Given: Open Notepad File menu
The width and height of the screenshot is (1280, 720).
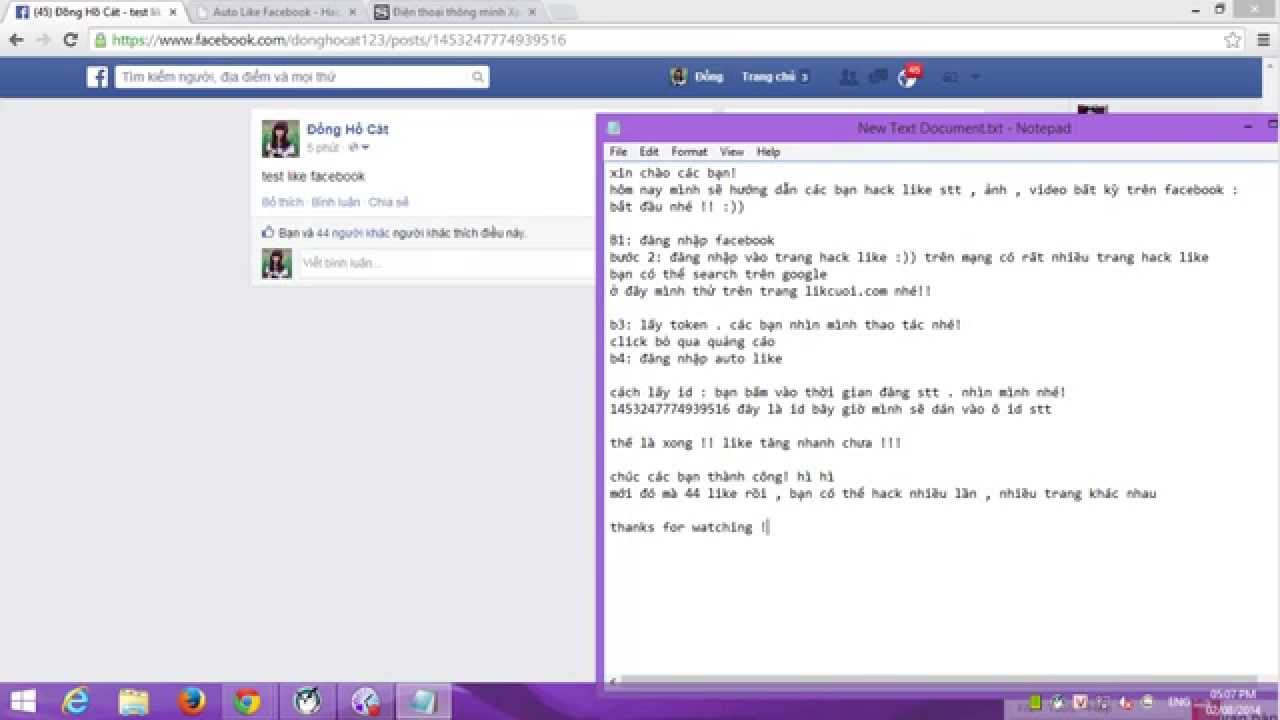Looking at the screenshot, I should tap(618, 152).
